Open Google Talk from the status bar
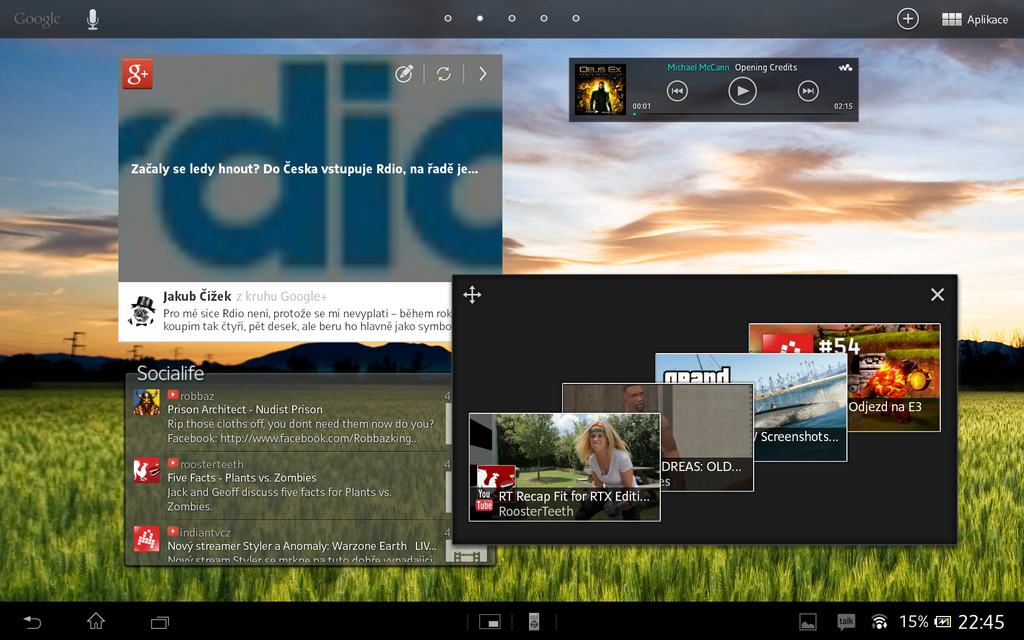The width and height of the screenshot is (1024, 640). [x=845, y=621]
